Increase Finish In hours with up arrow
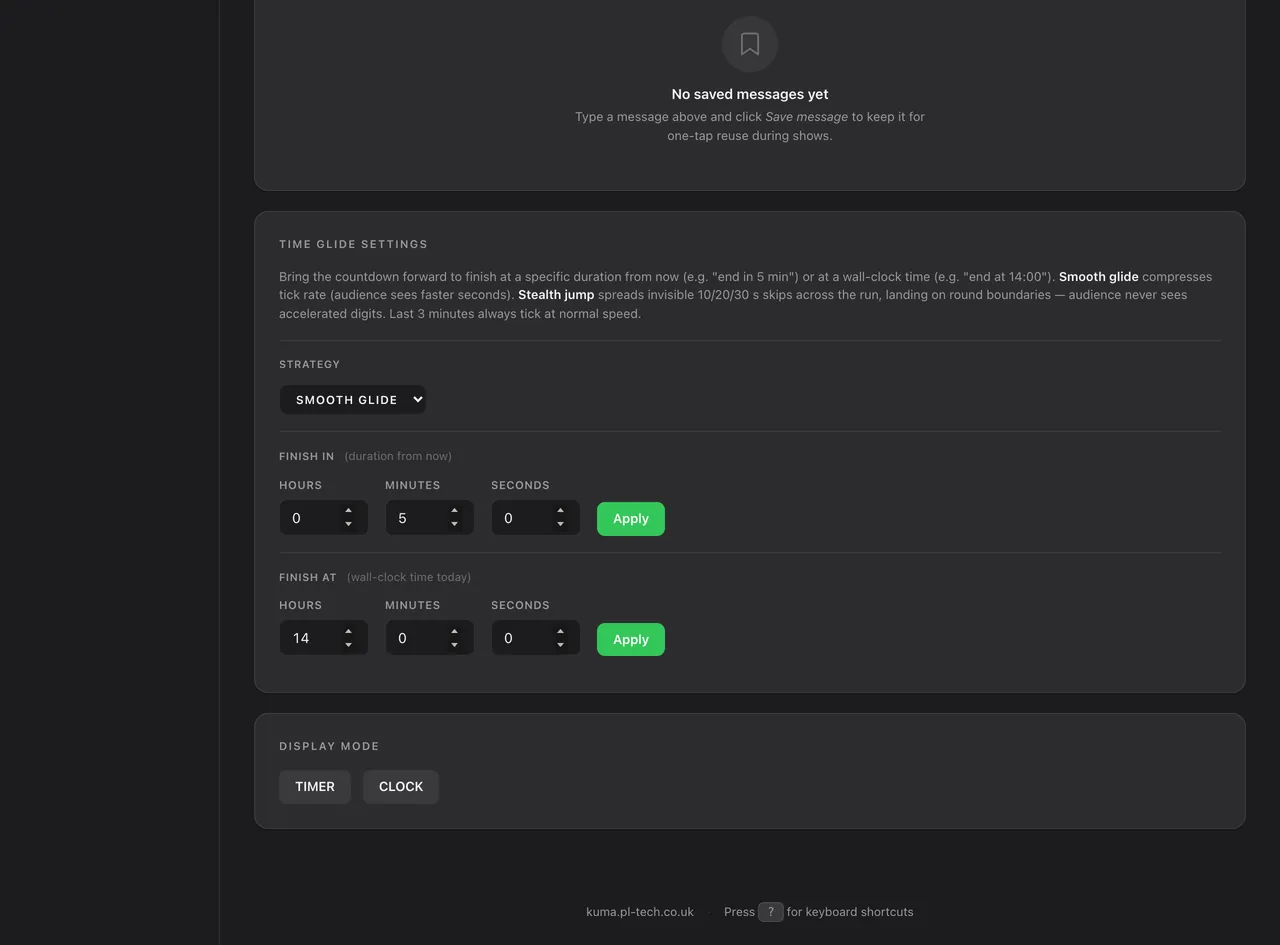Image resolution: width=1280 pixels, height=945 pixels. click(x=348, y=512)
